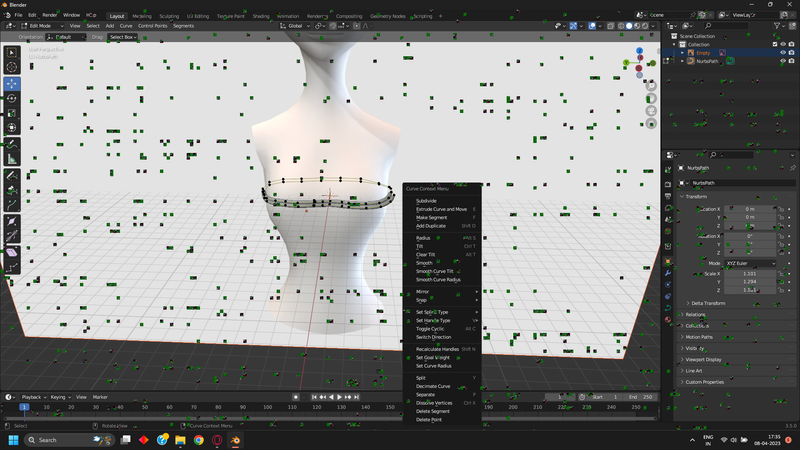Viewport: 800px width, 450px height.
Task: Expand the Motion Paths panel
Action: pyautogui.click(x=699, y=337)
